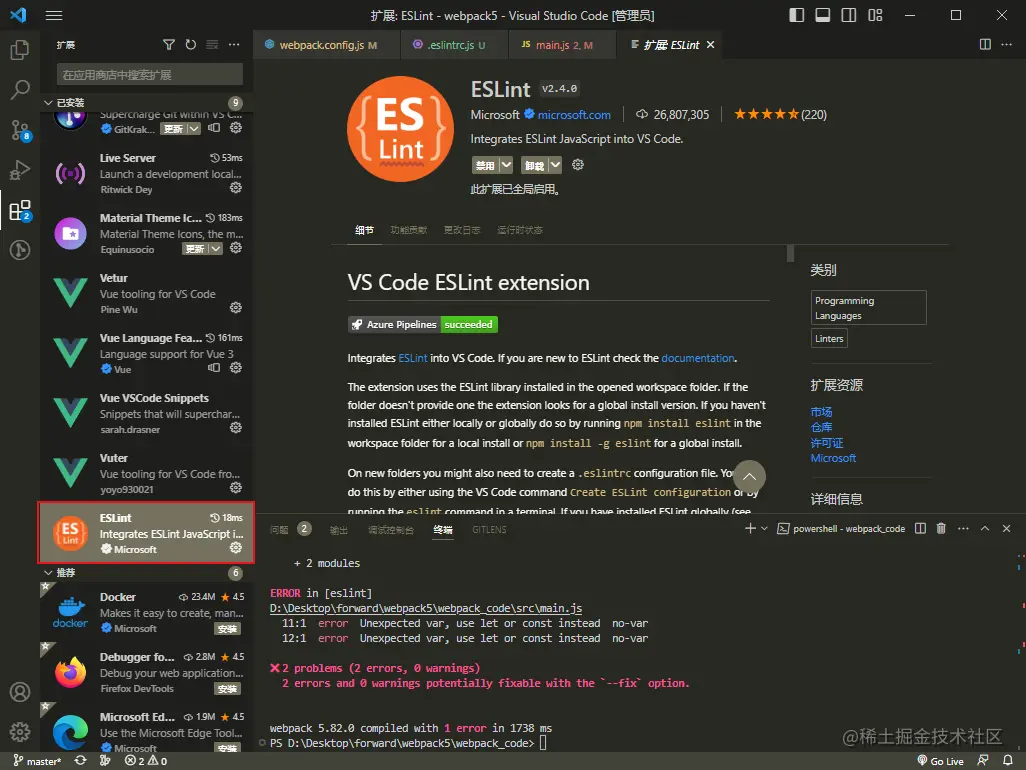The width and height of the screenshot is (1026, 770).
Task: Open Source Control view with badge 8
Action: [20, 130]
